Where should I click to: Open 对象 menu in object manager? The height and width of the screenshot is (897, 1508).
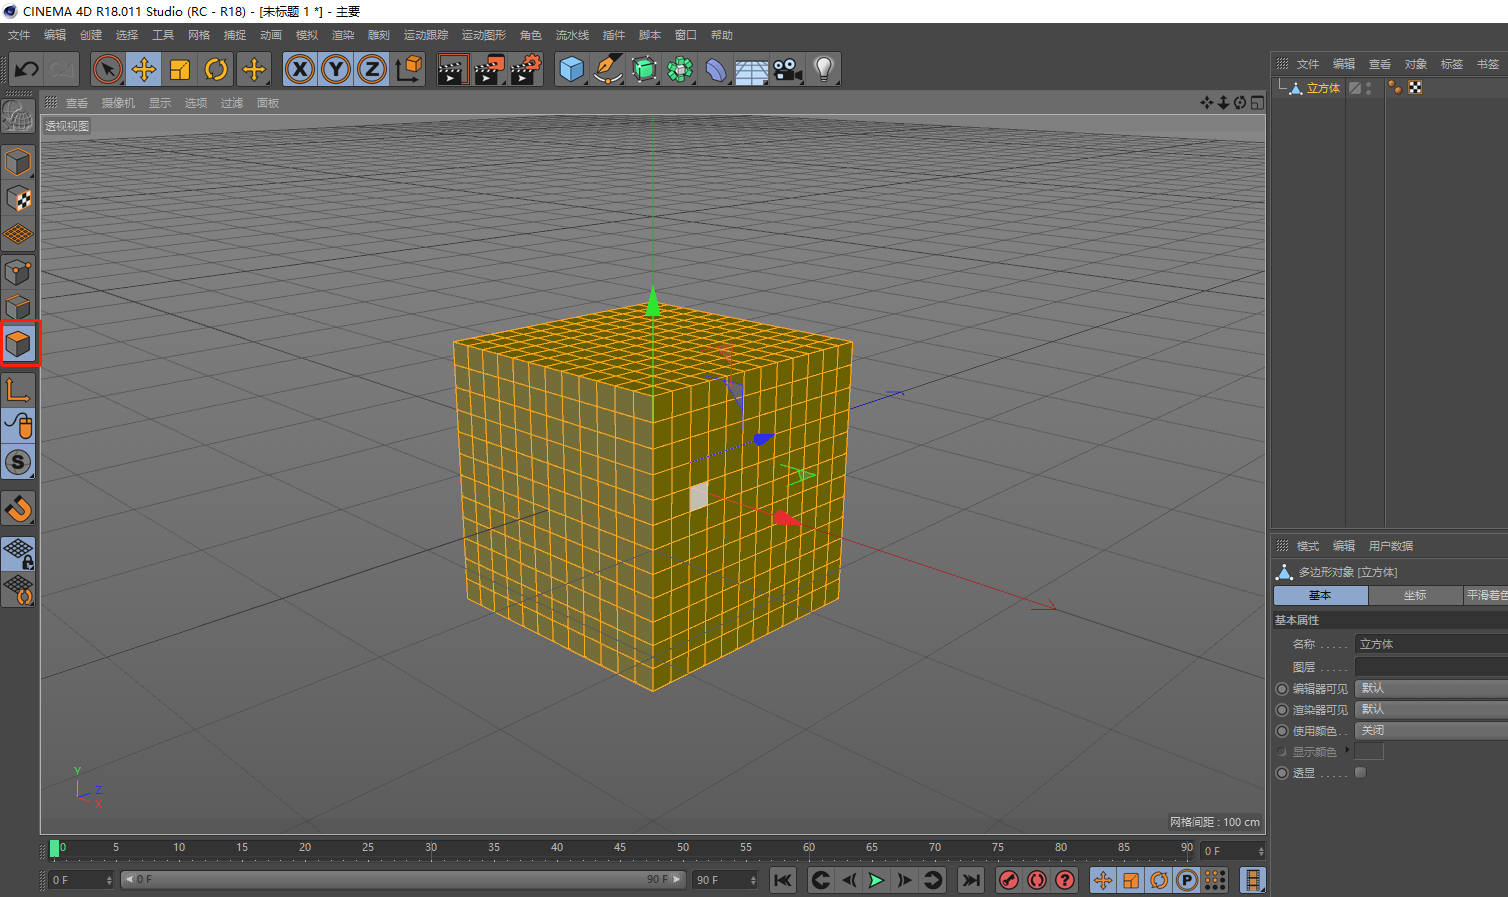[1416, 64]
